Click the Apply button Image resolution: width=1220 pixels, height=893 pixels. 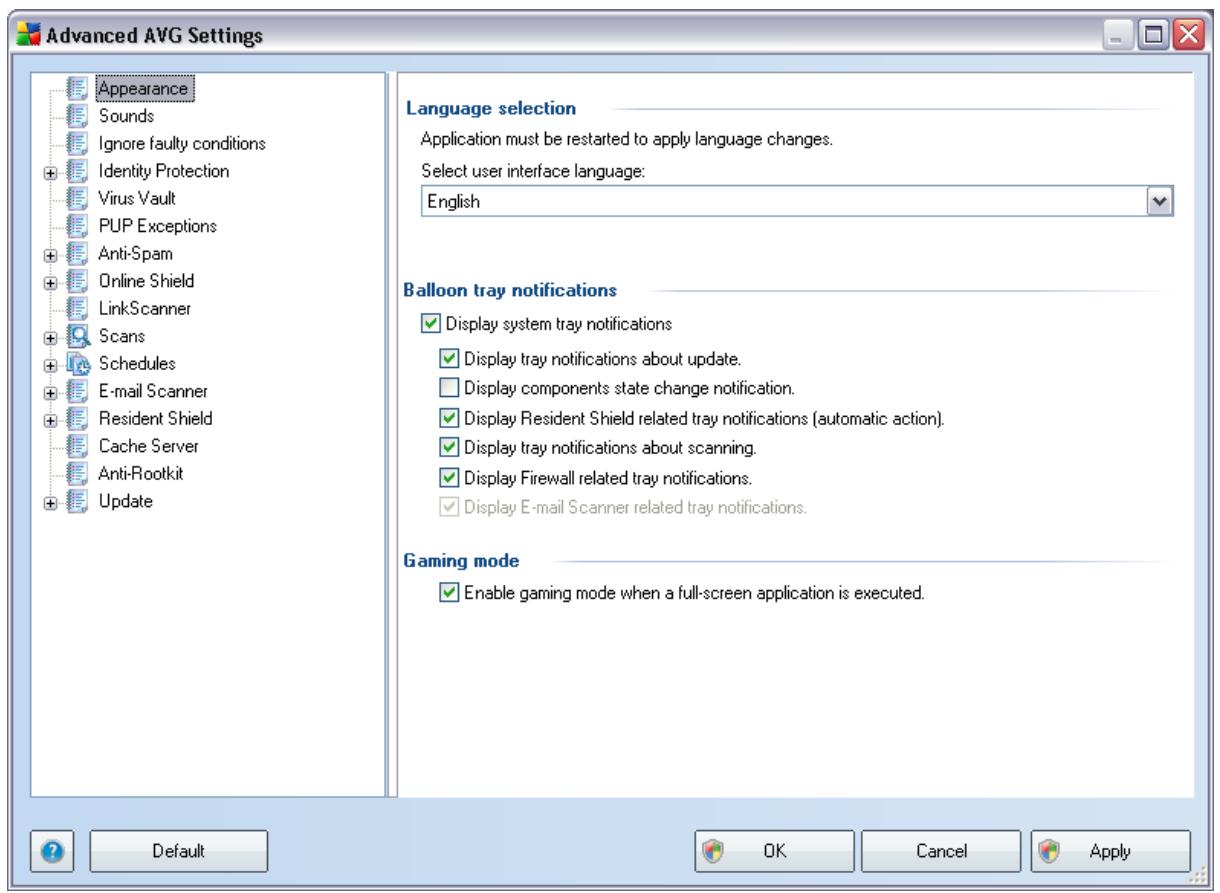(x=1111, y=851)
